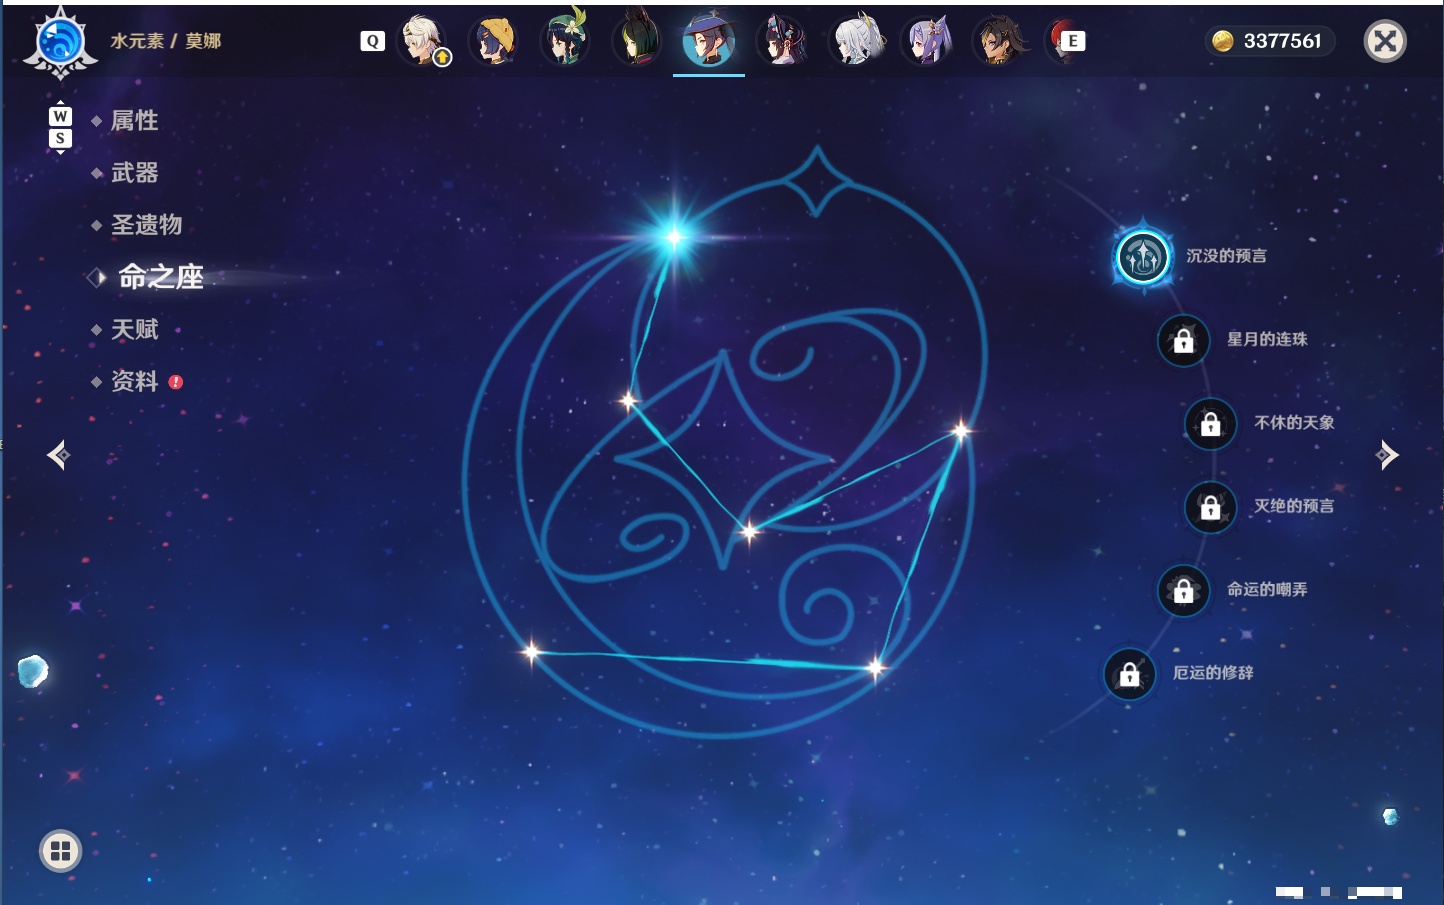Image resolution: width=1444 pixels, height=905 pixels.
Task: Go to next character with right arrow
Action: [1387, 455]
